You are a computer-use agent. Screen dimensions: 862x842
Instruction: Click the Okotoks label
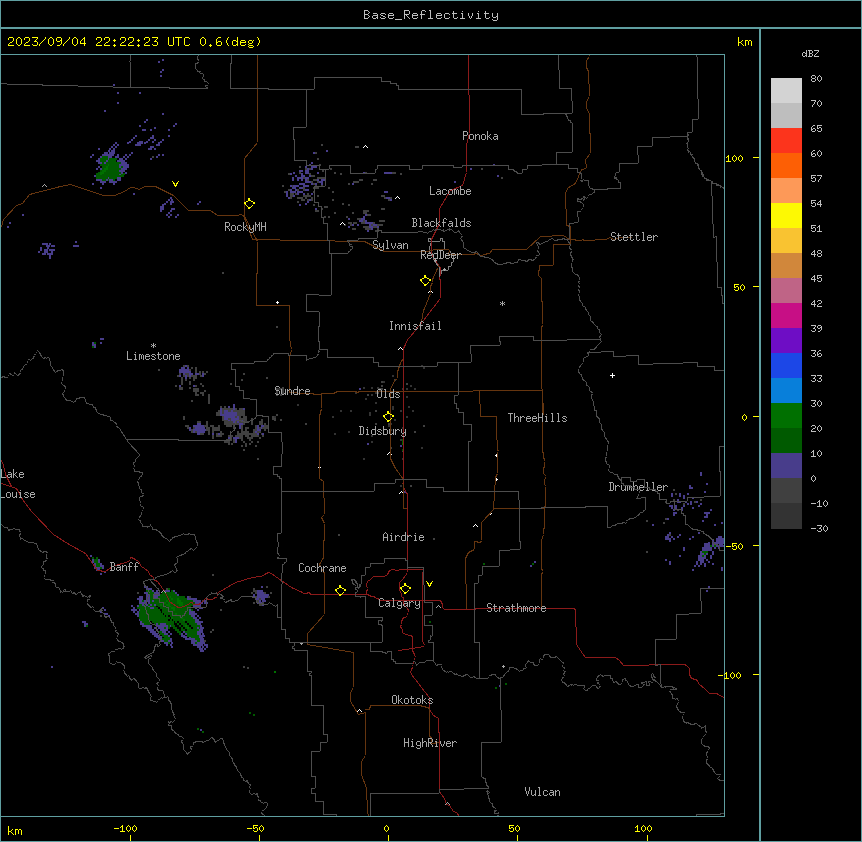[x=412, y=700]
